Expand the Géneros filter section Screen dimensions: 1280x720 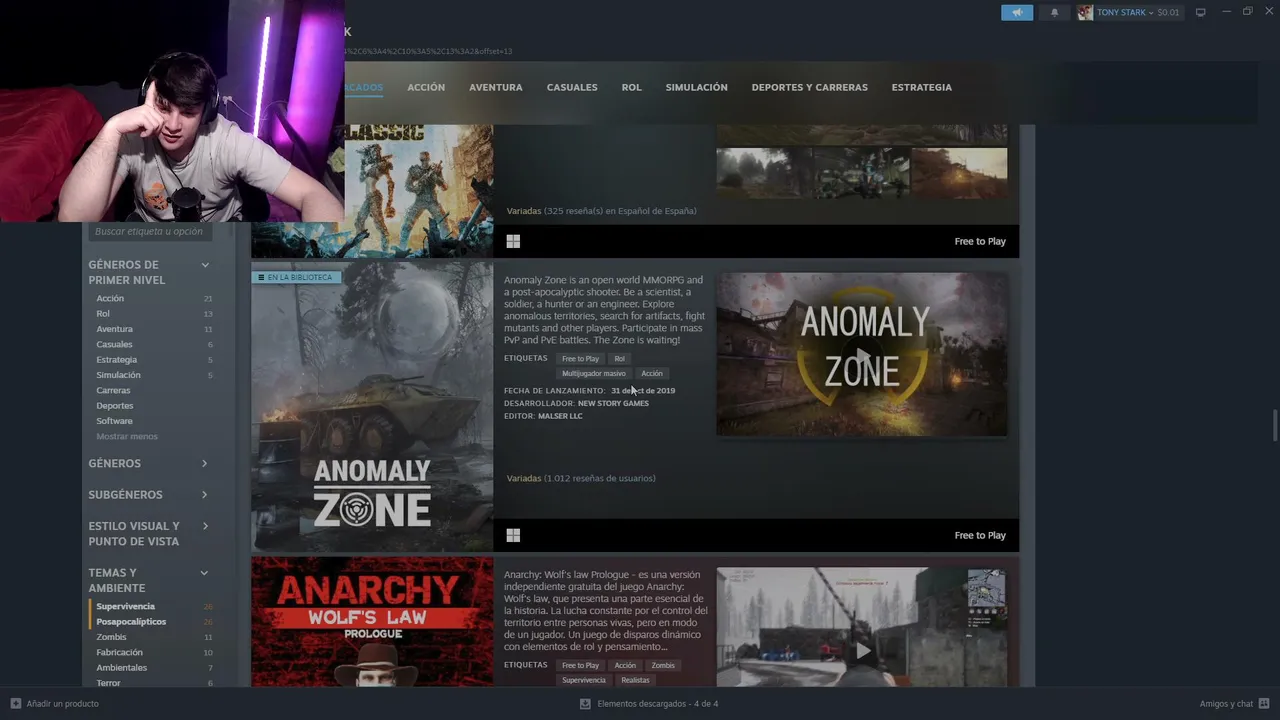(x=205, y=463)
